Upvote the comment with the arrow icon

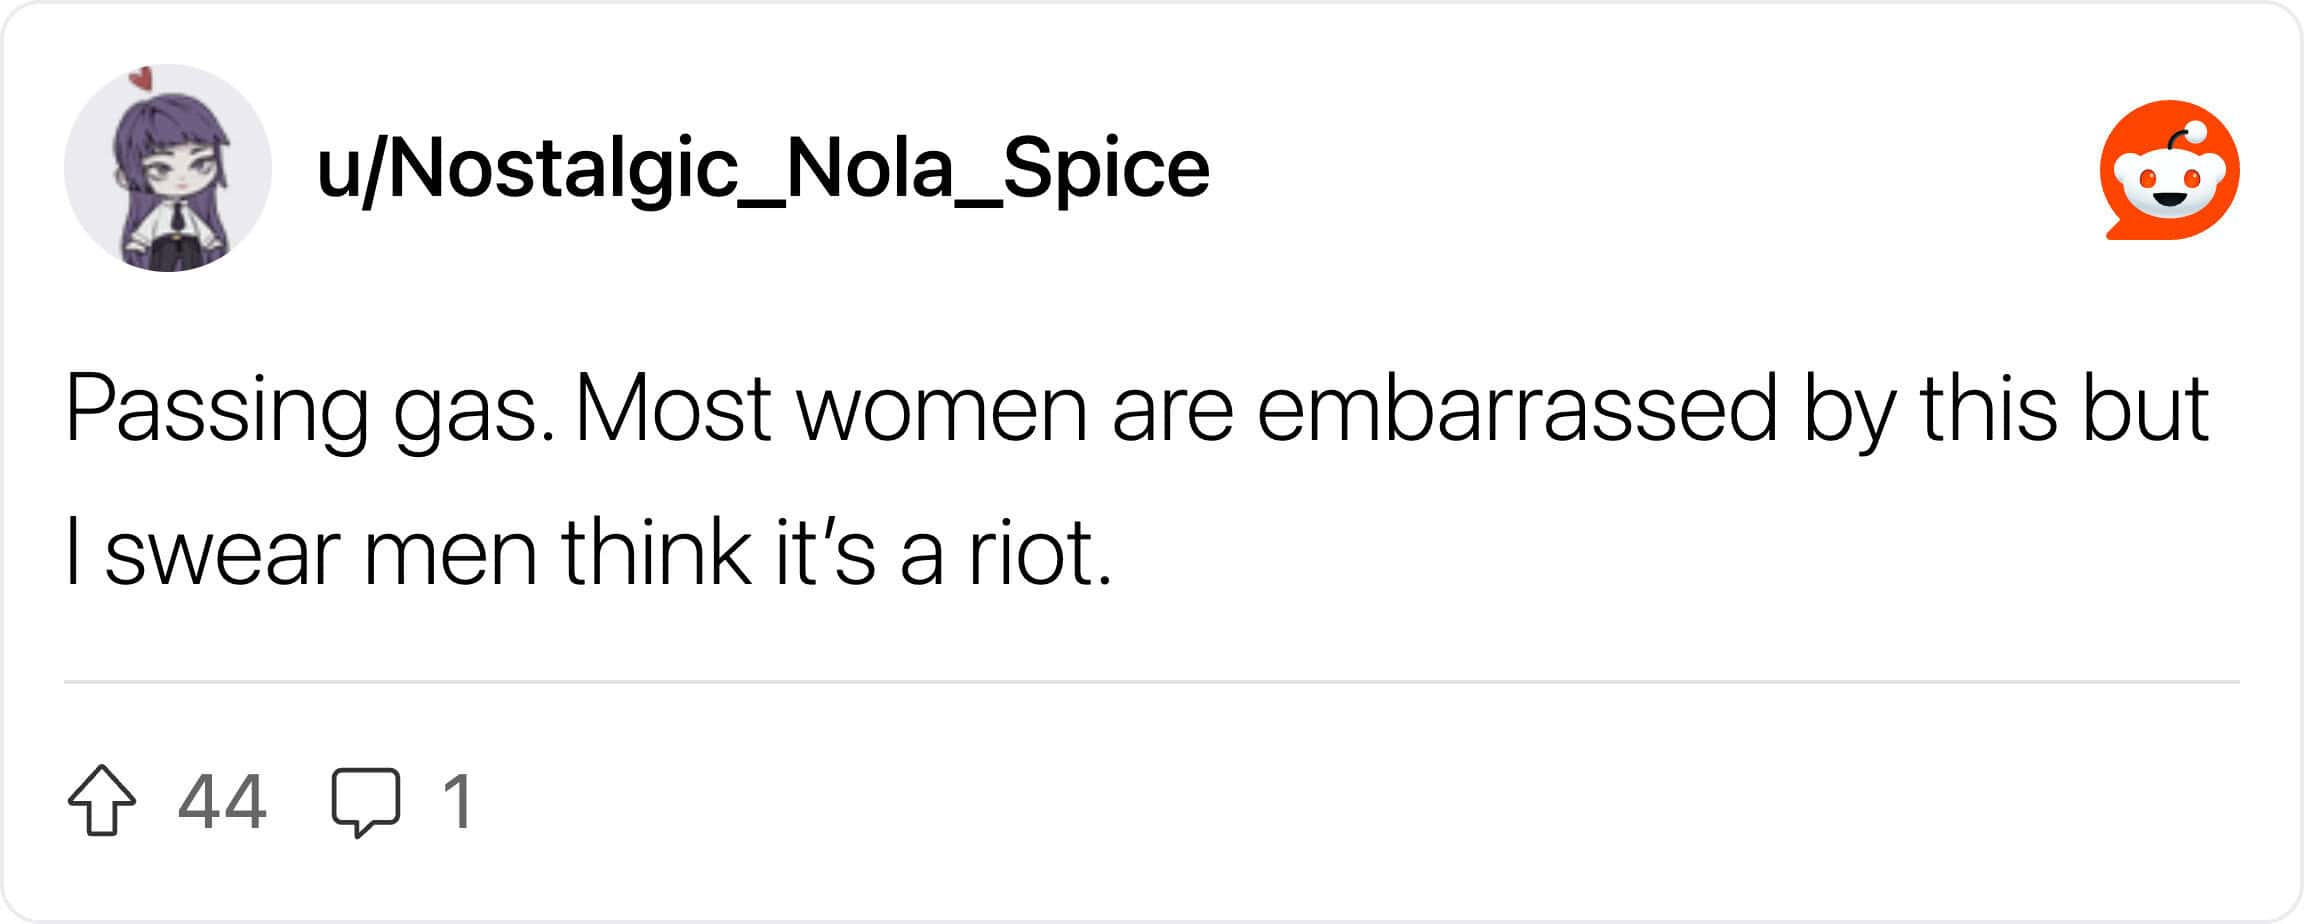coord(102,800)
